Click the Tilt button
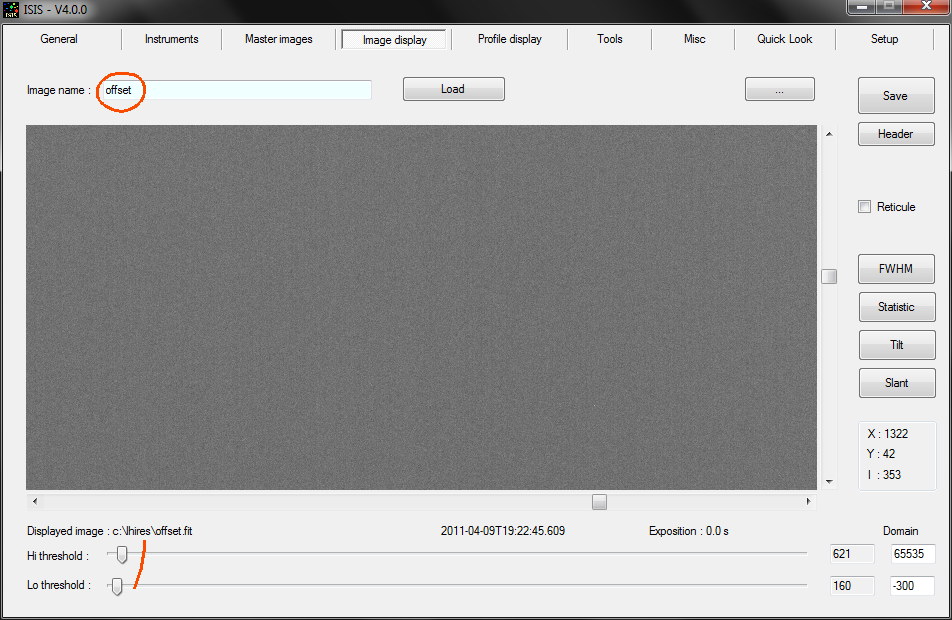This screenshot has height=620, width=952. (896, 345)
